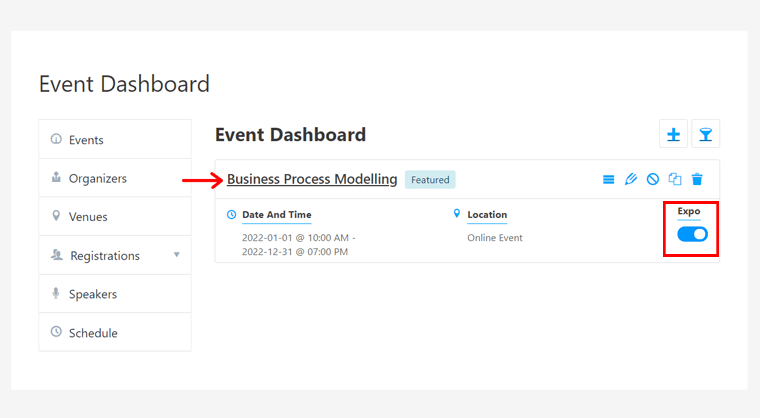The width and height of the screenshot is (760, 418).
Task: Click the Online Event location text
Action: click(495, 238)
